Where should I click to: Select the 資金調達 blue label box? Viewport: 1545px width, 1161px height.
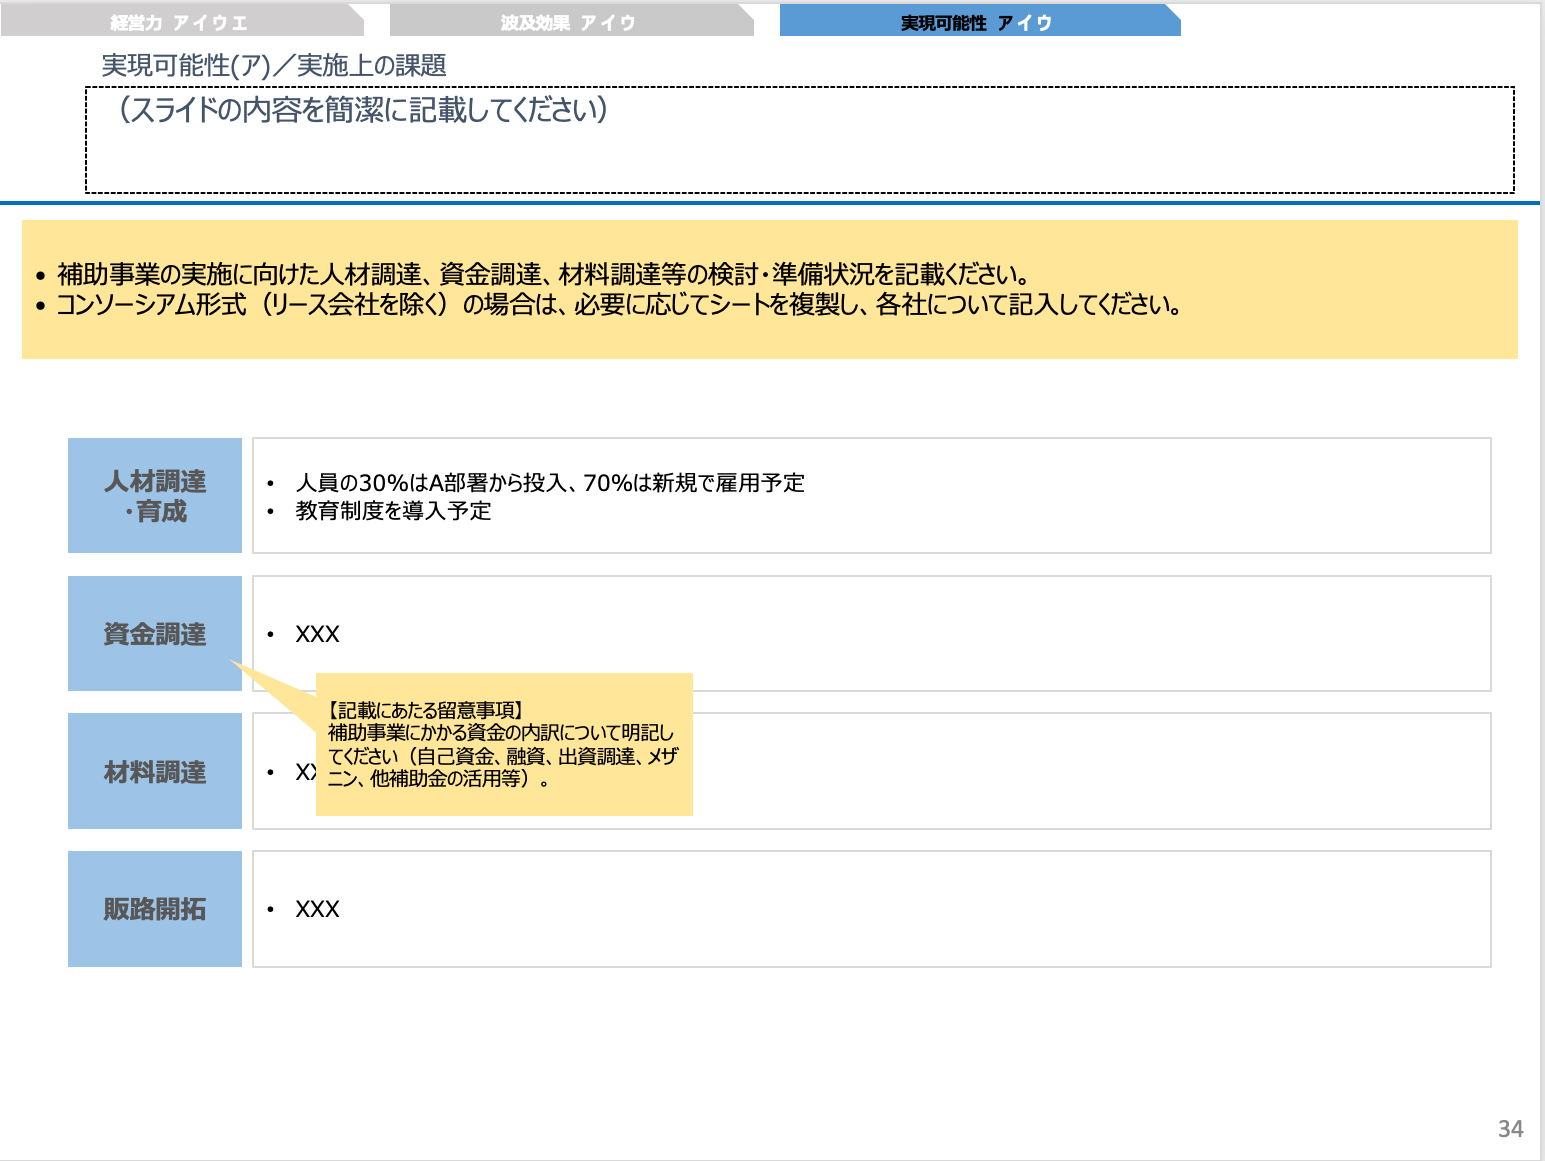pos(154,634)
